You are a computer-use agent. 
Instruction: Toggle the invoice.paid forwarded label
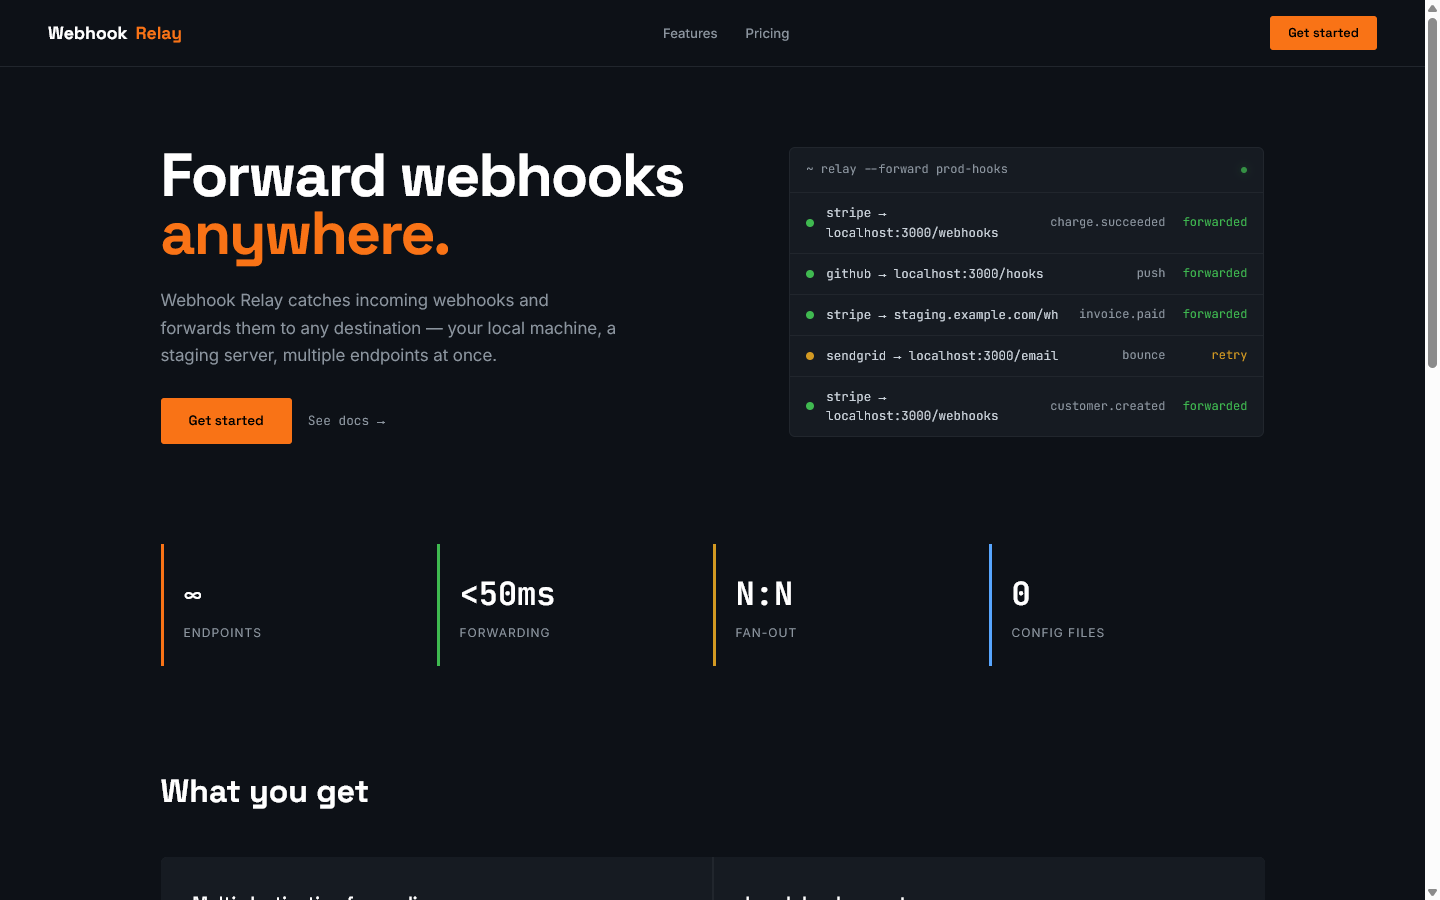(1214, 314)
